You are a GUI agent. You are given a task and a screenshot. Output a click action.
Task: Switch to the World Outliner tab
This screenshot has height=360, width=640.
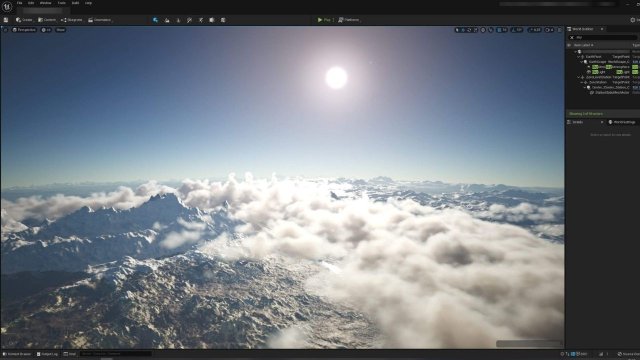(x=582, y=29)
